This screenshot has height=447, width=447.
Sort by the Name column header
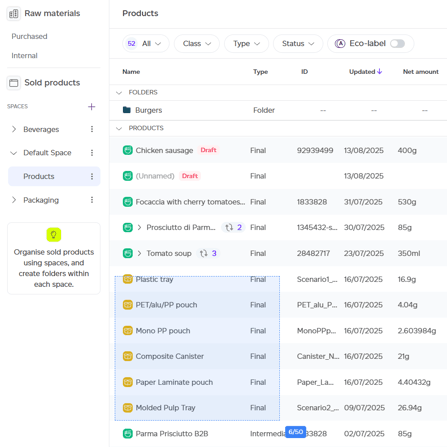(x=131, y=72)
